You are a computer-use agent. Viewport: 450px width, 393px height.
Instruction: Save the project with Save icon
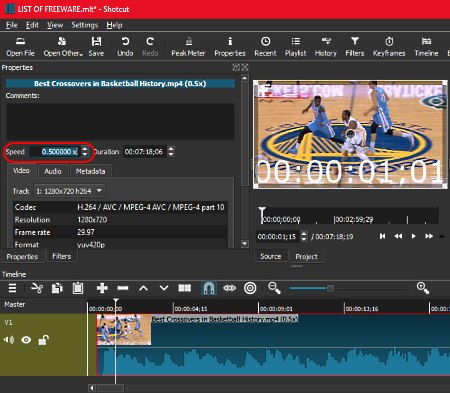pos(96,46)
